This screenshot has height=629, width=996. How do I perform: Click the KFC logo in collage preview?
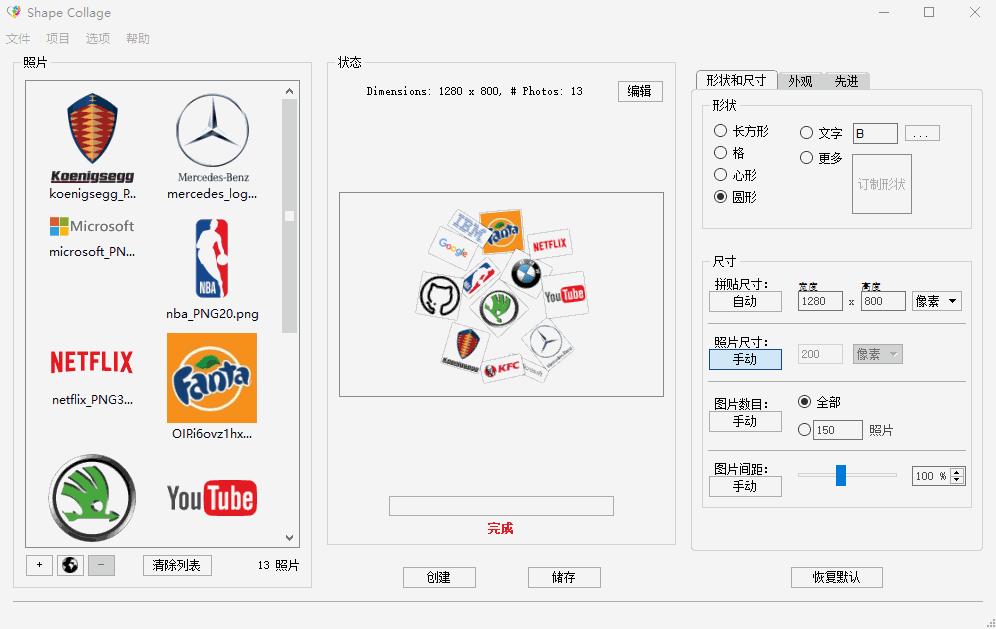pos(502,369)
